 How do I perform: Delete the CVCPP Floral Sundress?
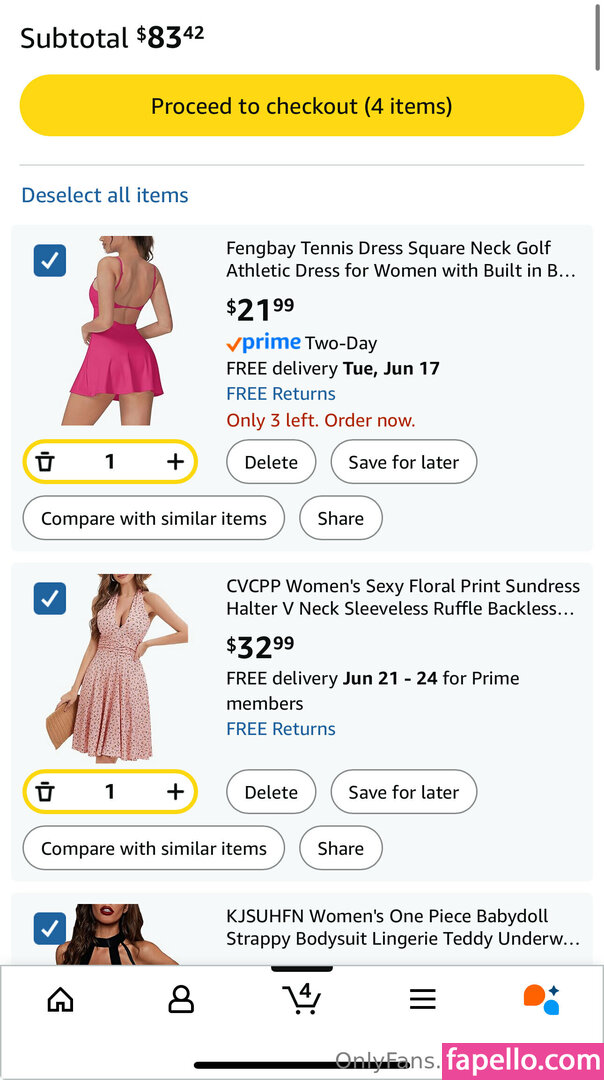(x=271, y=792)
